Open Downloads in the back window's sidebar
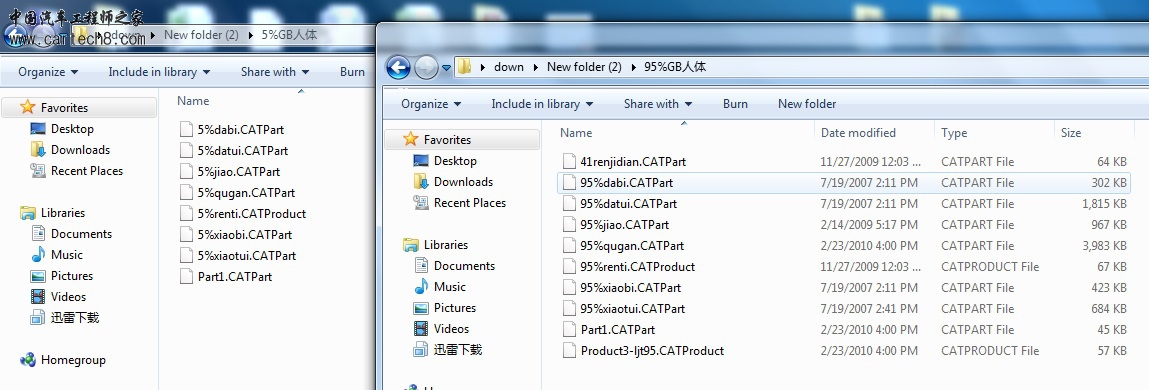Image resolution: width=1149 pixels, height=390 pixels. pyautogui.click(x=80, y=150)
